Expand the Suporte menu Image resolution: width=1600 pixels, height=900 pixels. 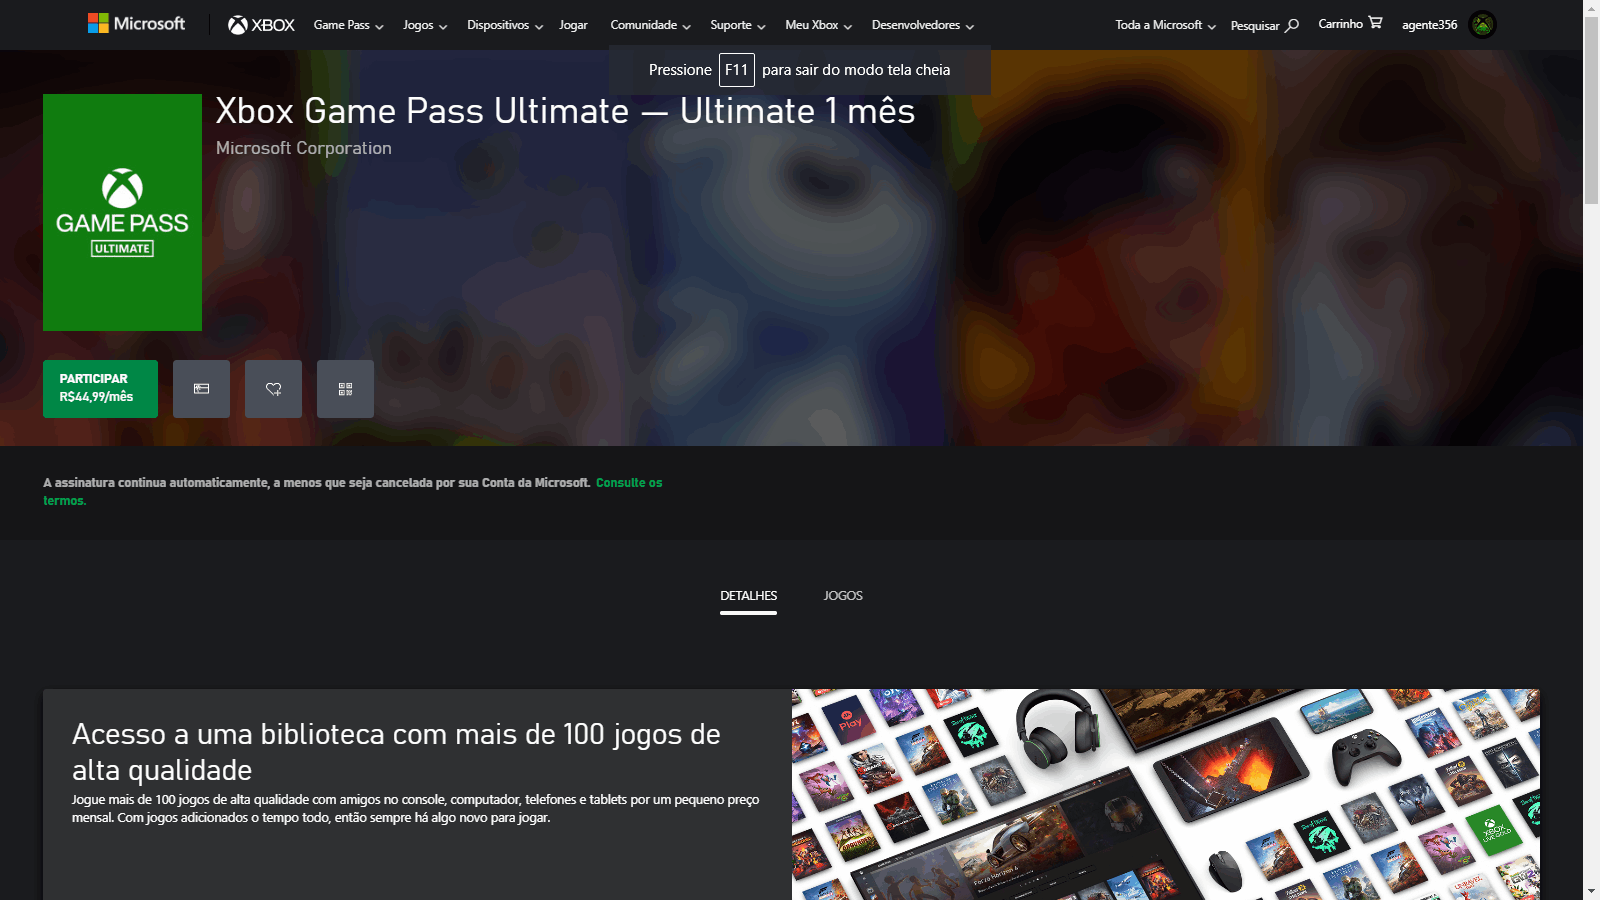pos(738,25)
